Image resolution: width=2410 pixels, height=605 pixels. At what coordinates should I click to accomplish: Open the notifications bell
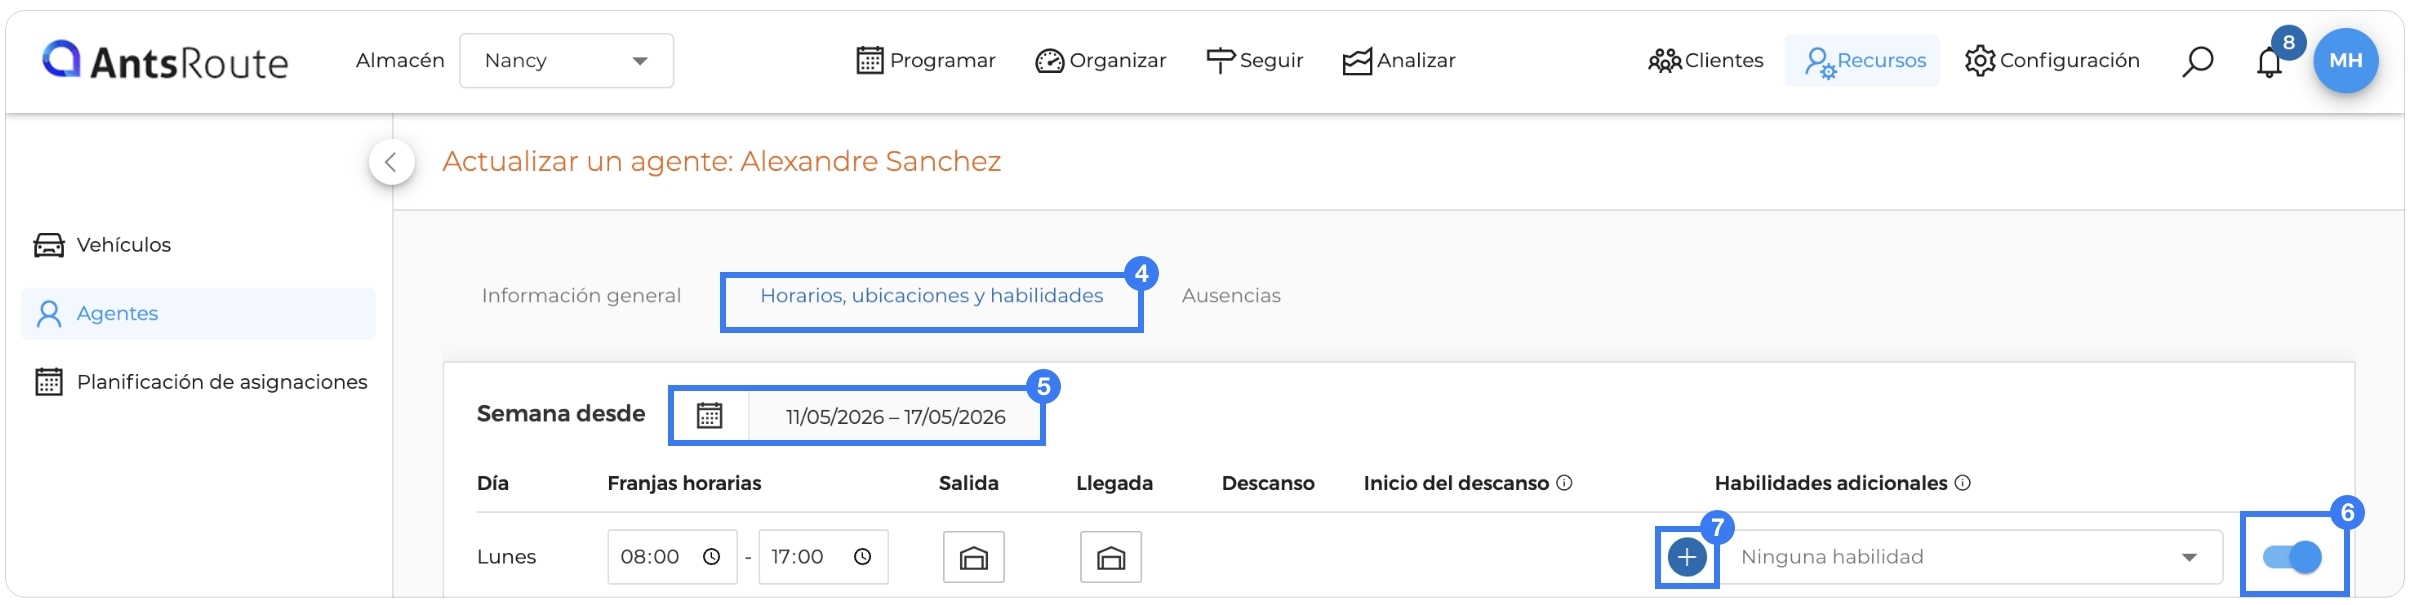[2269, 62]
